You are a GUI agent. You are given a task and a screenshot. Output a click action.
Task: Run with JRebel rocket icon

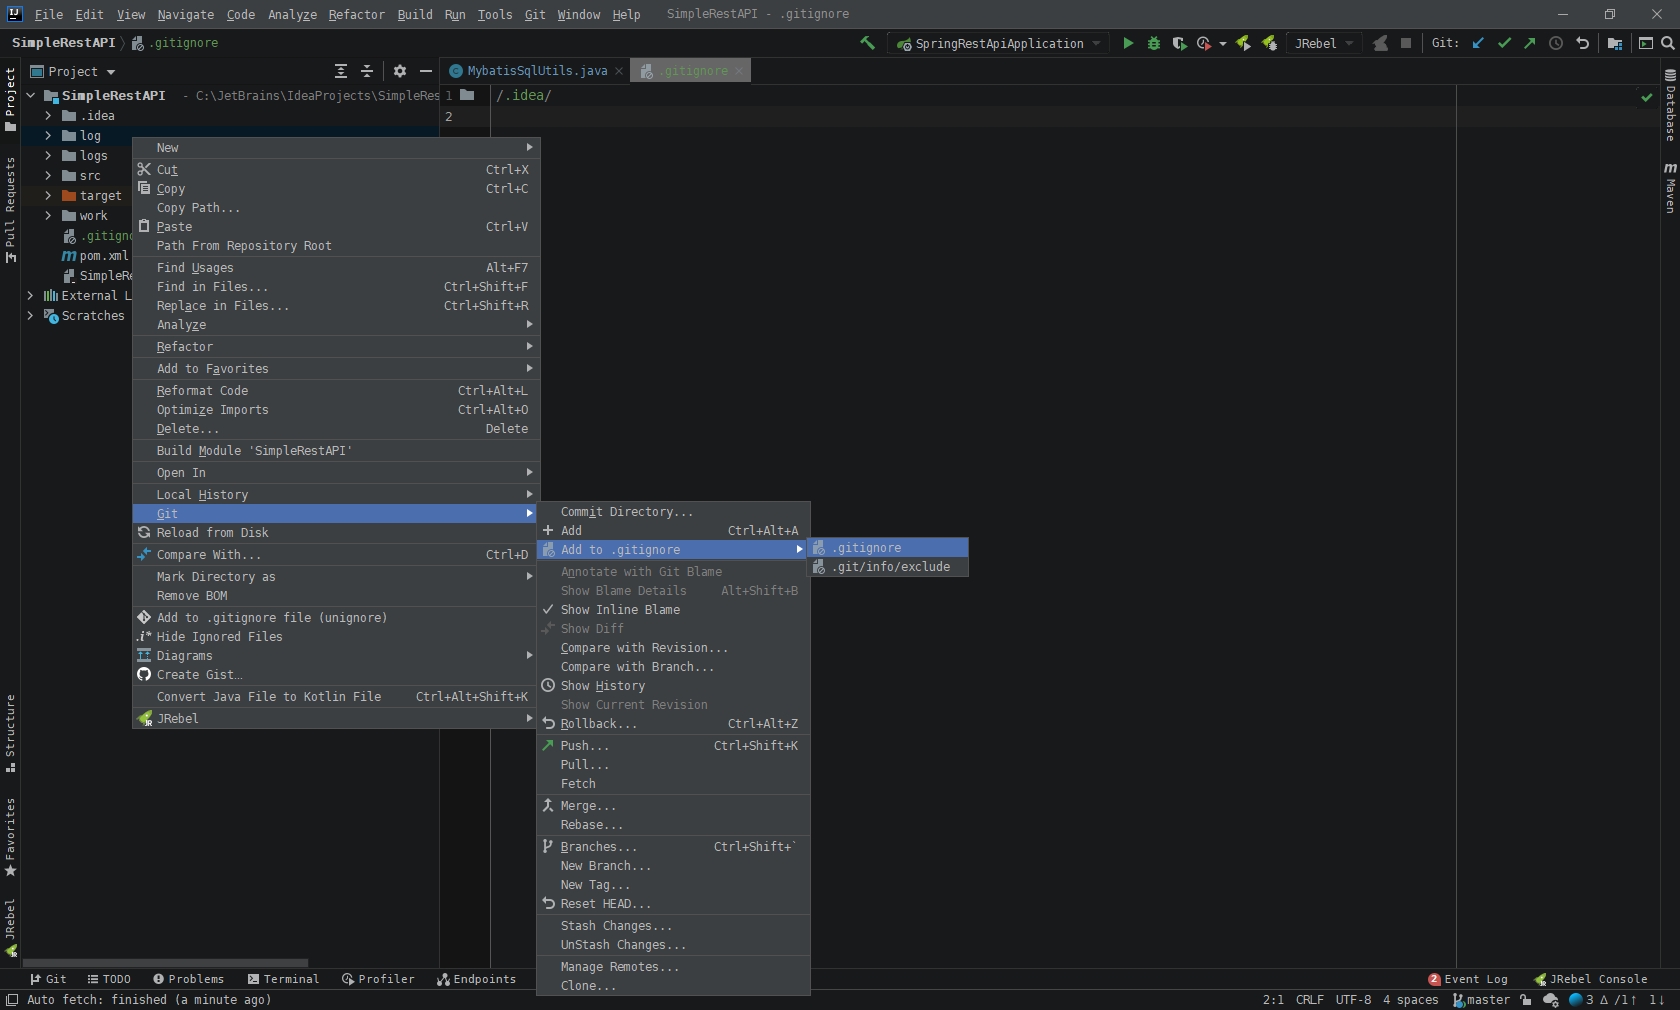[x=1243, y=43]
